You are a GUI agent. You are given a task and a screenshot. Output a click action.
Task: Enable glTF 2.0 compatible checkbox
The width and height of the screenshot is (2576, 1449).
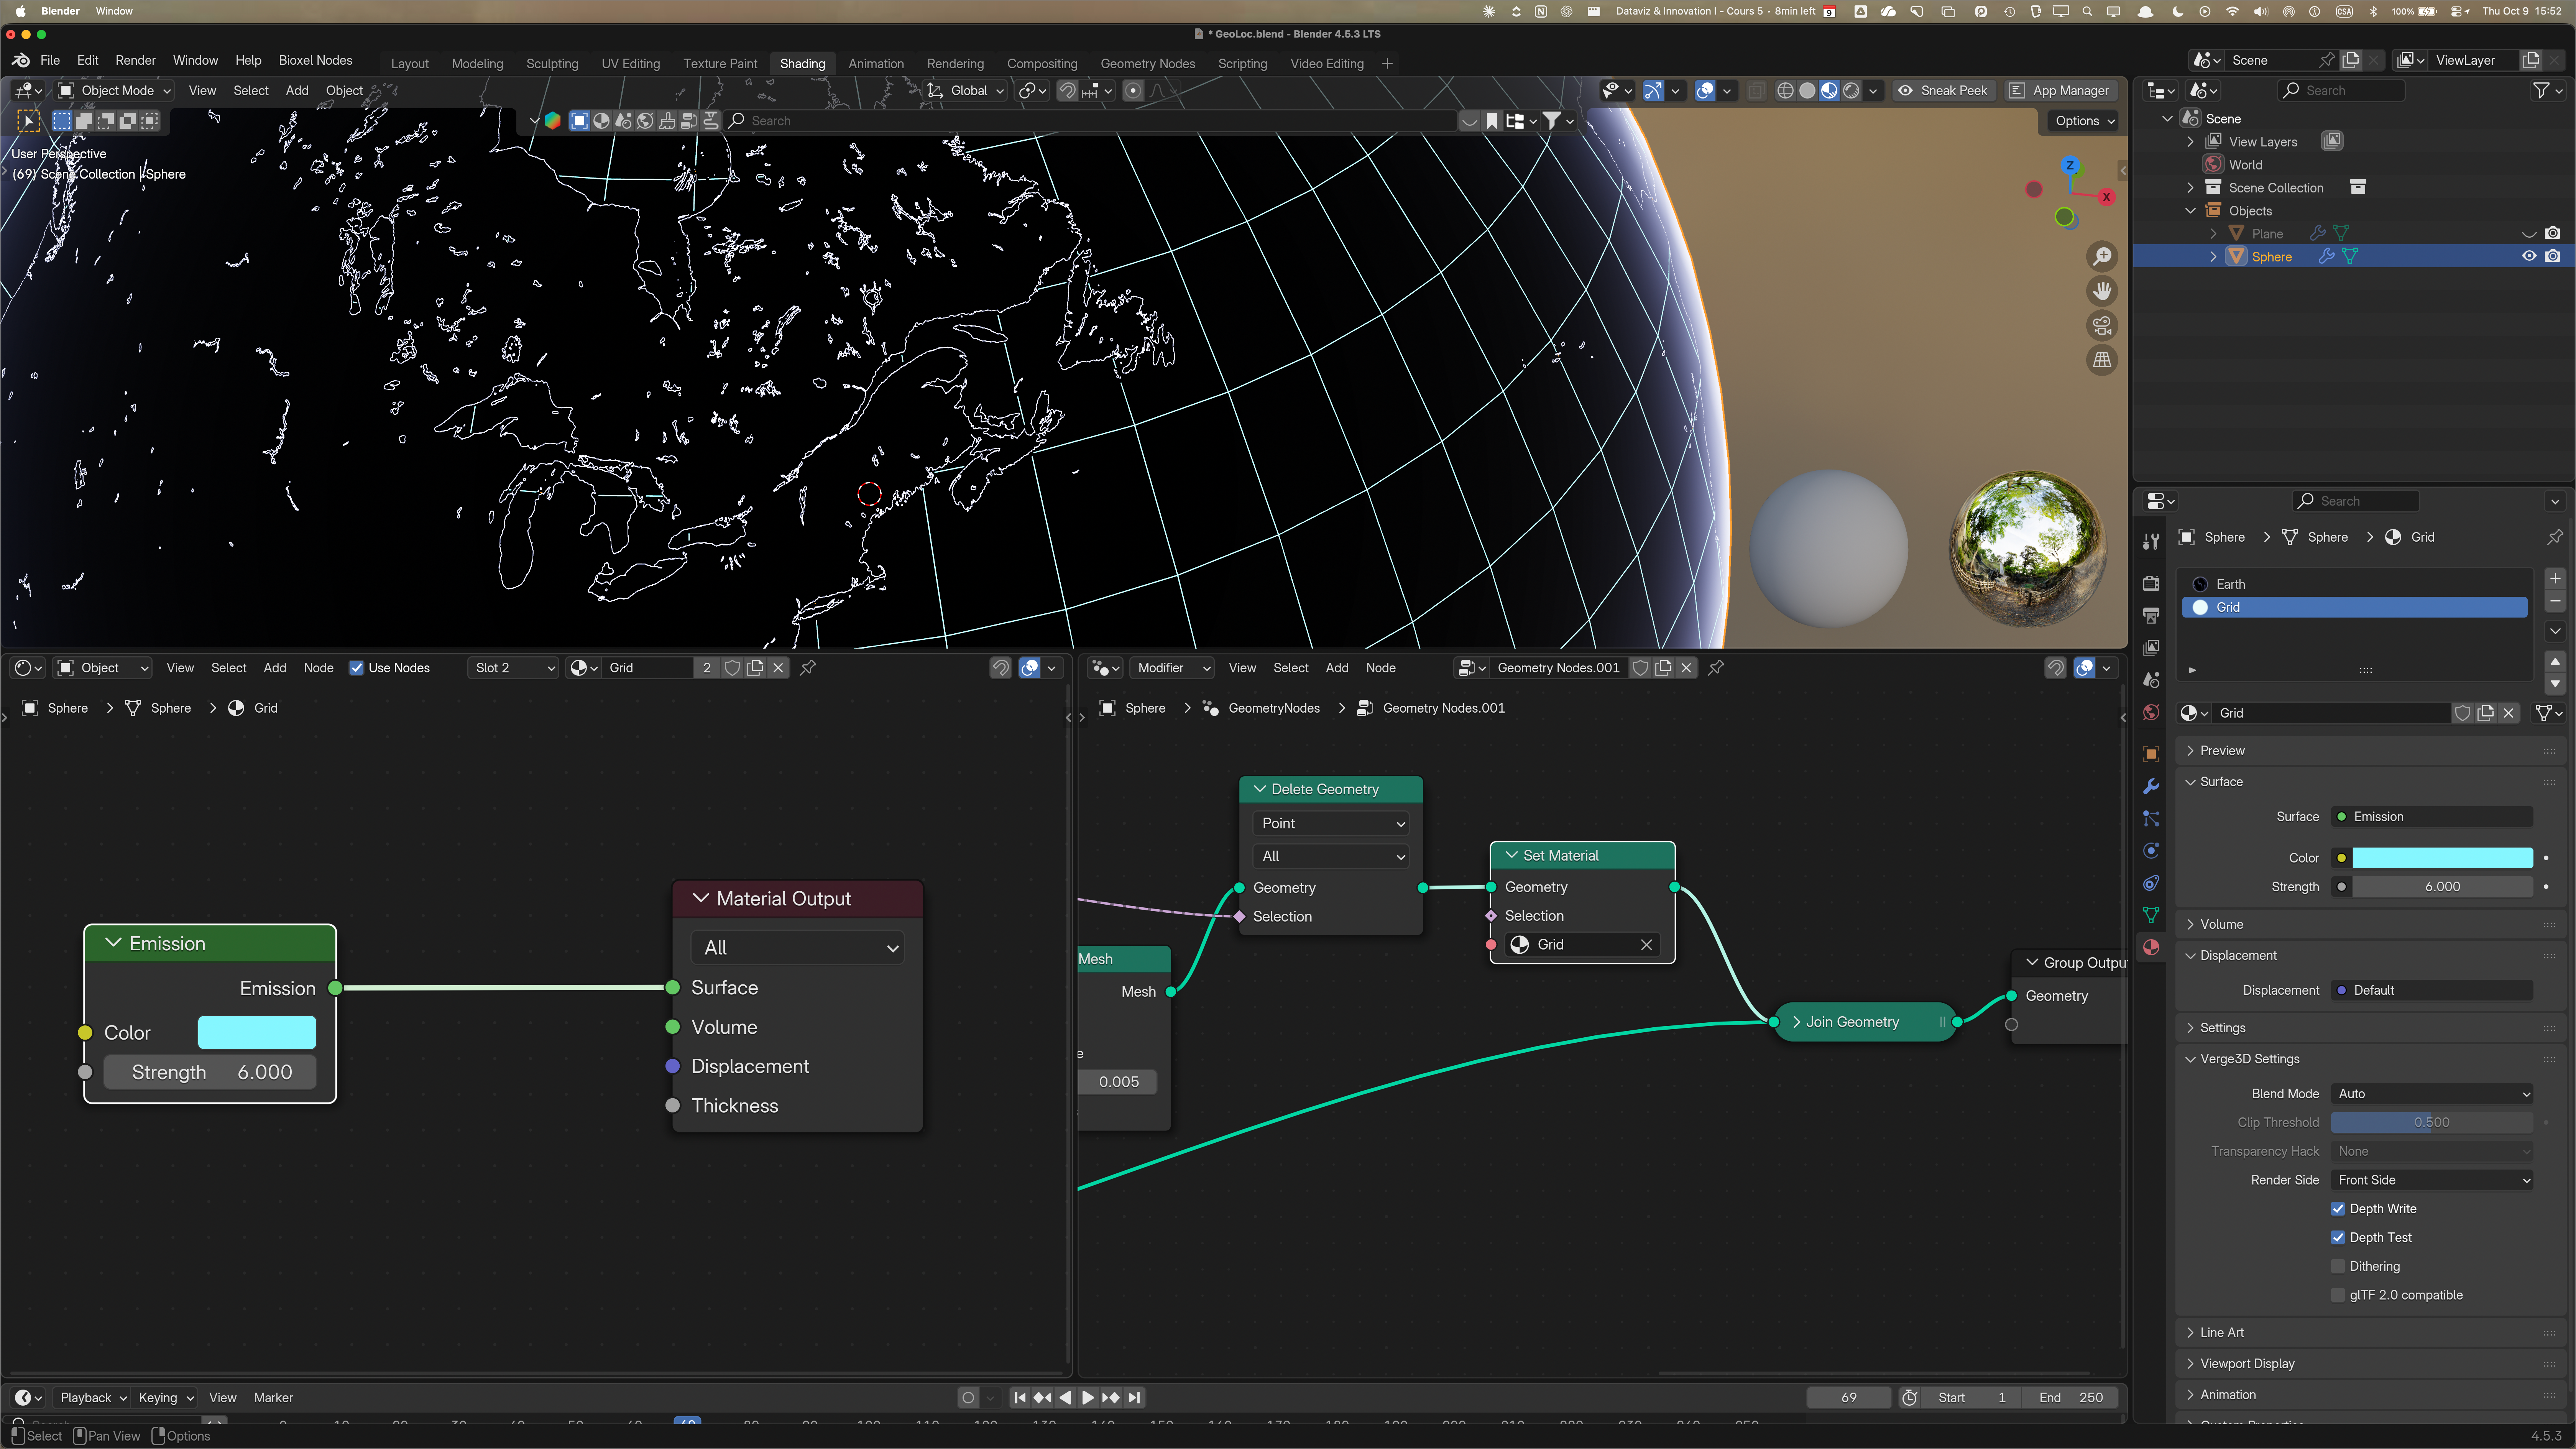point(2338,1295)
